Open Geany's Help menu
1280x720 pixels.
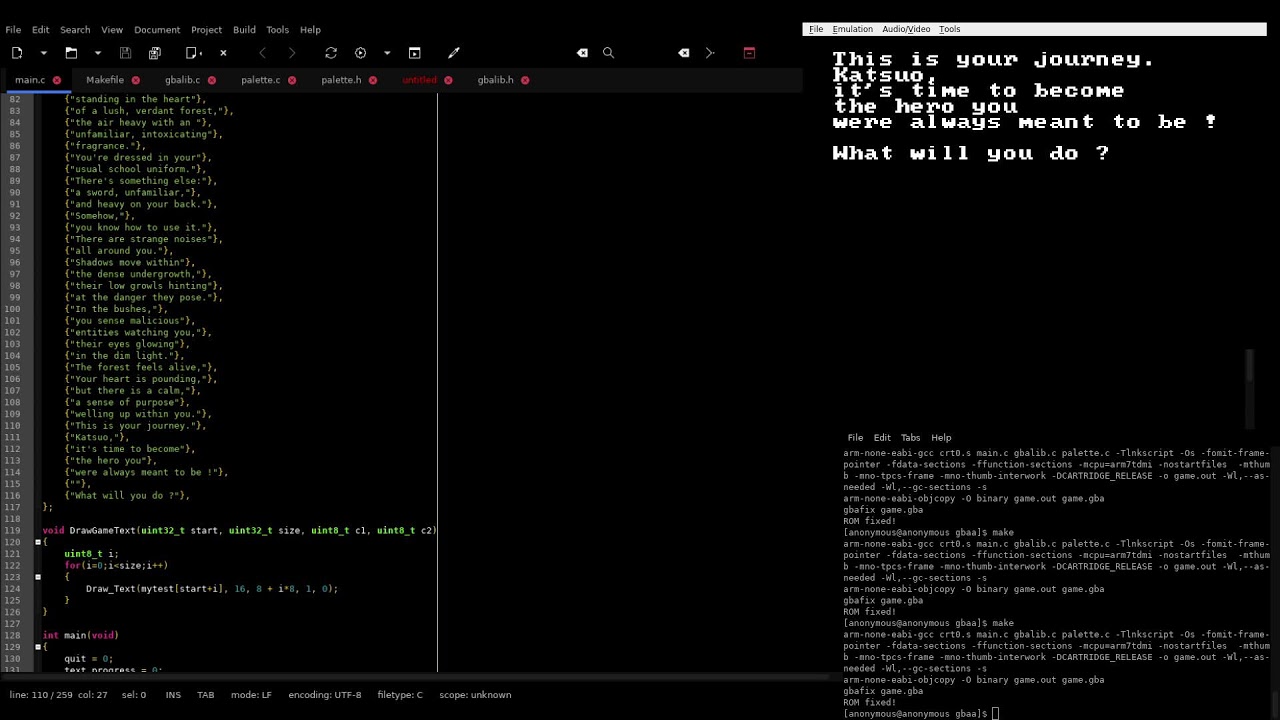point(310,30)
